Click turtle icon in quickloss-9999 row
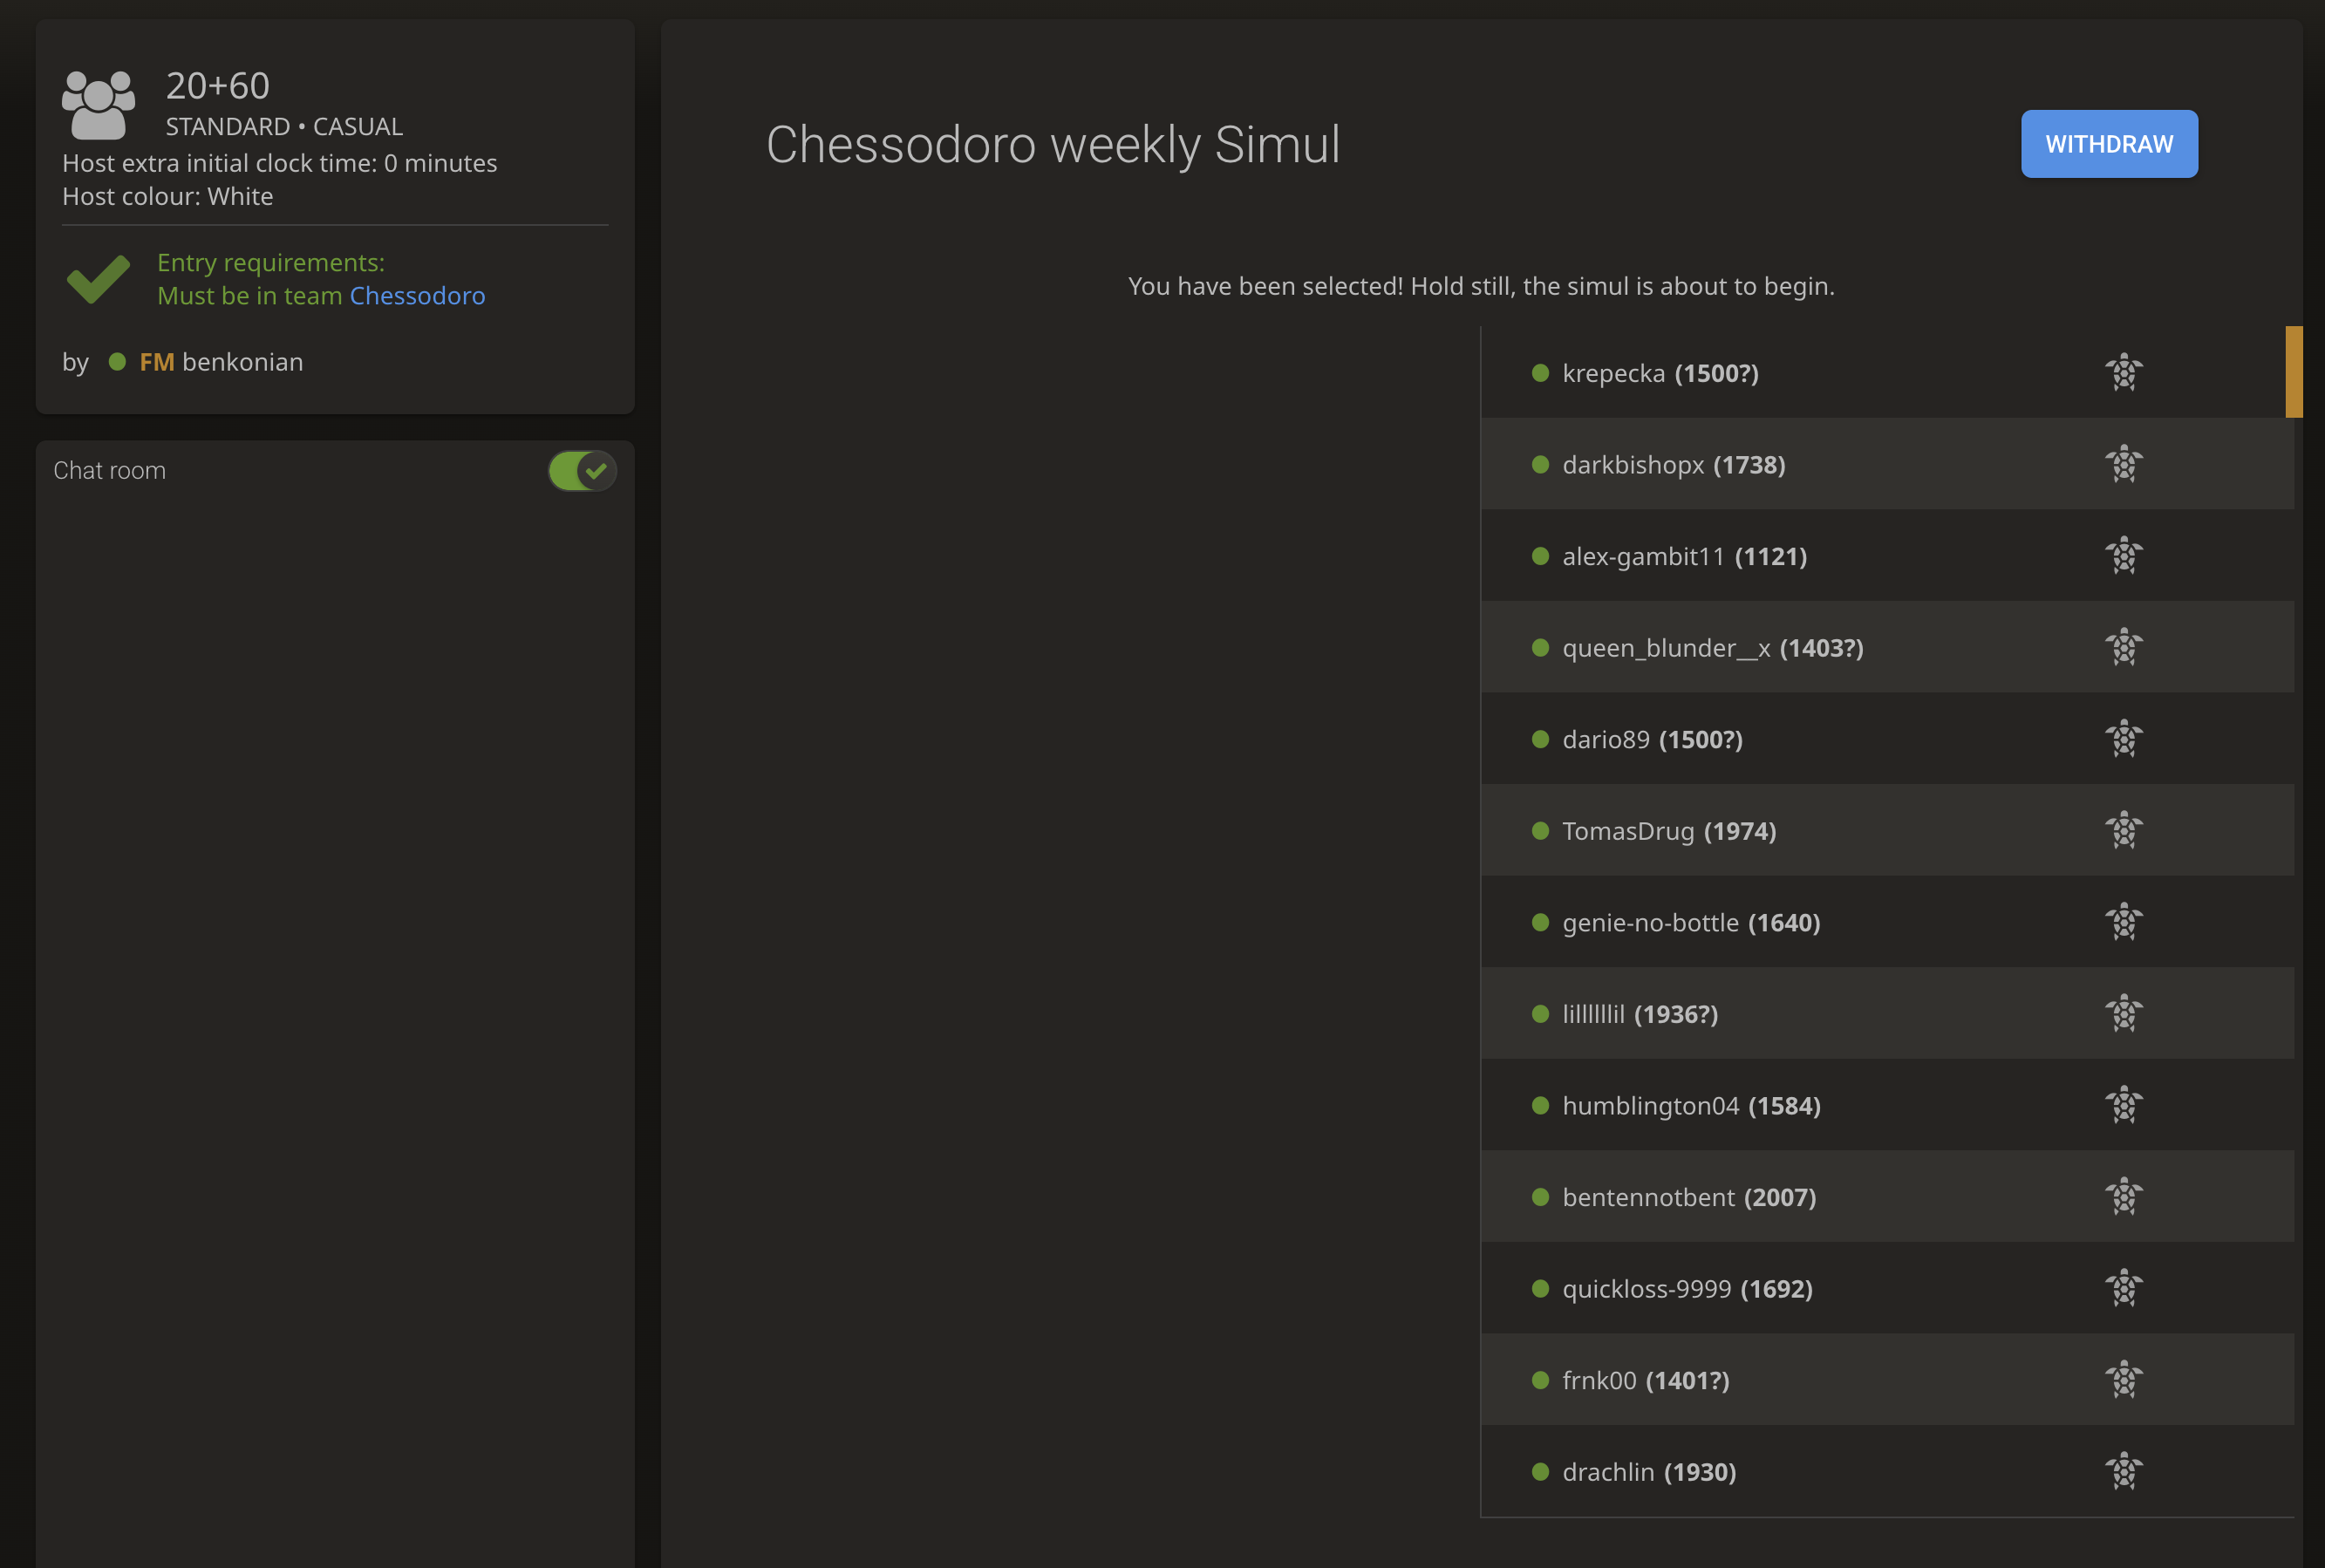The height and width of the screenshot is (1568, 2325). [2123, 1288]
